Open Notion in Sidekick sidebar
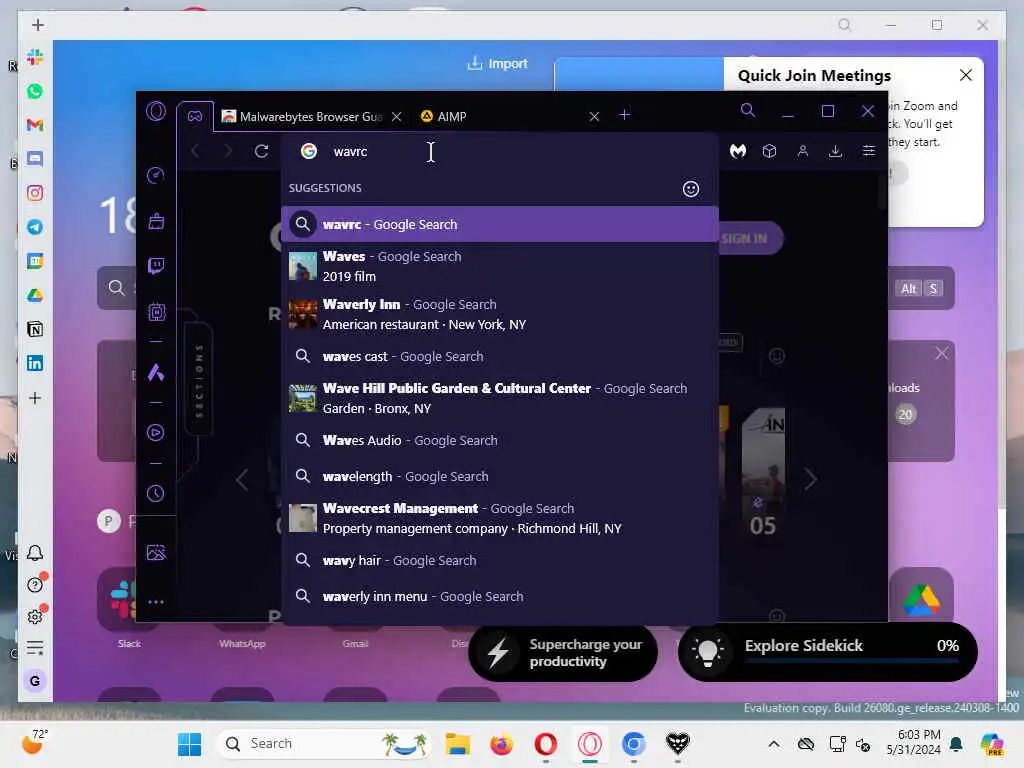The width and height of the screenshot is (1024, 768). [35, 329]
